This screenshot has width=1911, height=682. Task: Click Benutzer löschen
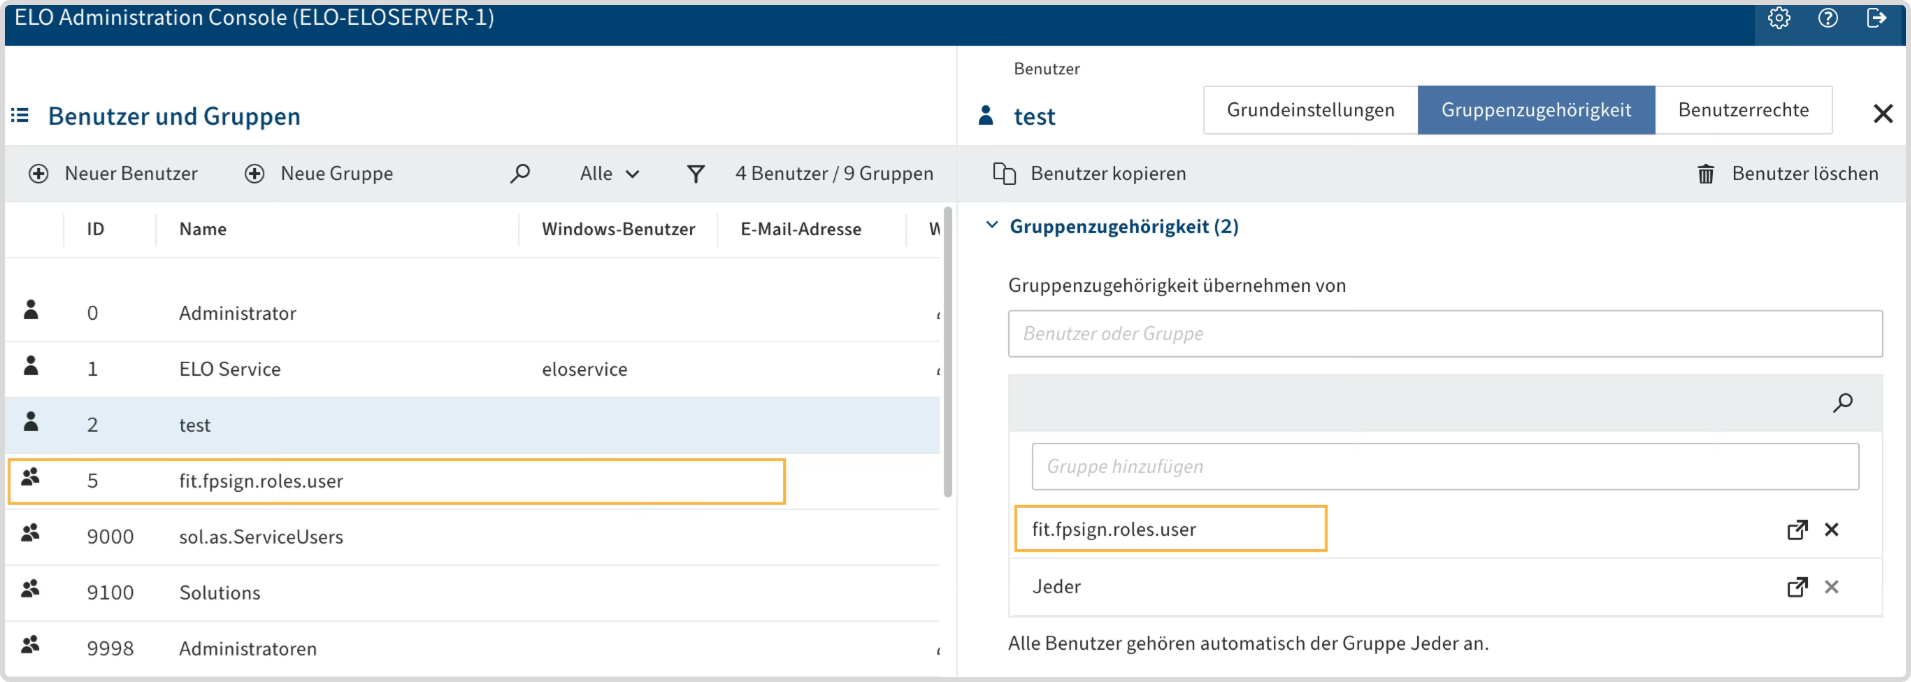pos(1787,174)
